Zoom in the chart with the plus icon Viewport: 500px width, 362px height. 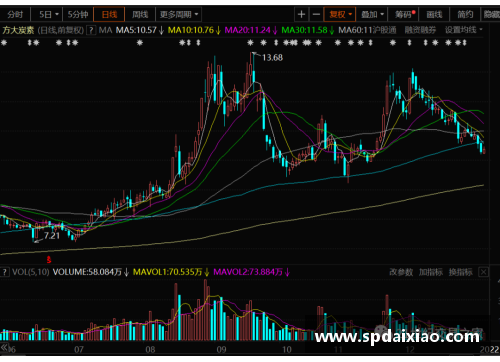(x=301, y=15)
